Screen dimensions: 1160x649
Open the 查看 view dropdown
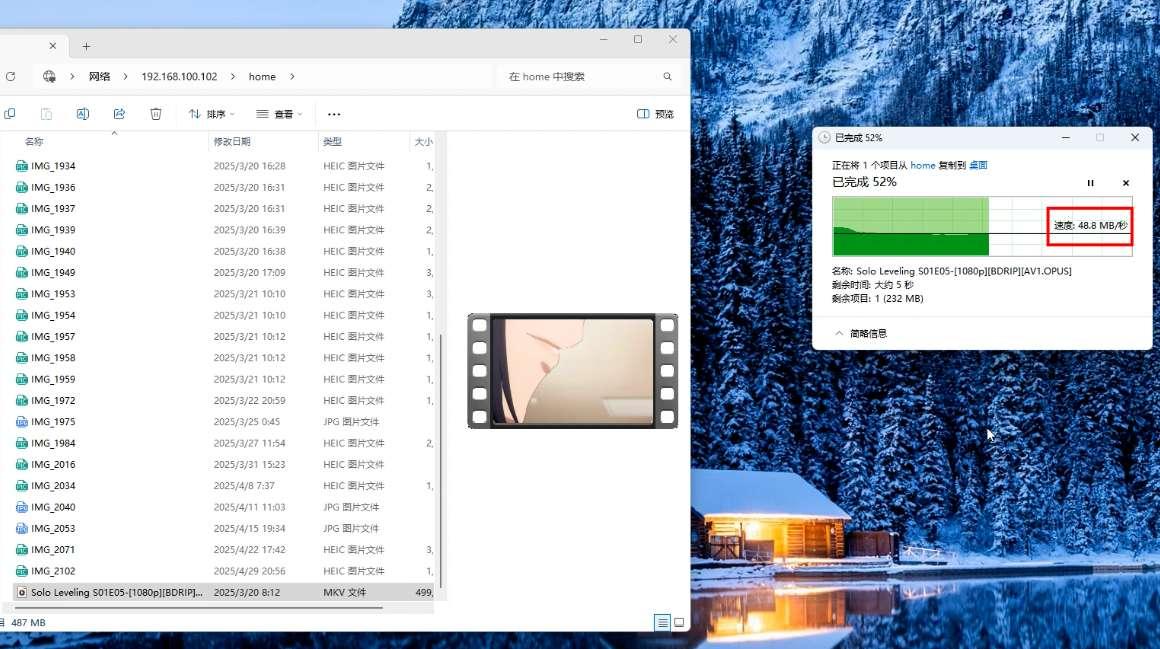(x=278, y=113)
